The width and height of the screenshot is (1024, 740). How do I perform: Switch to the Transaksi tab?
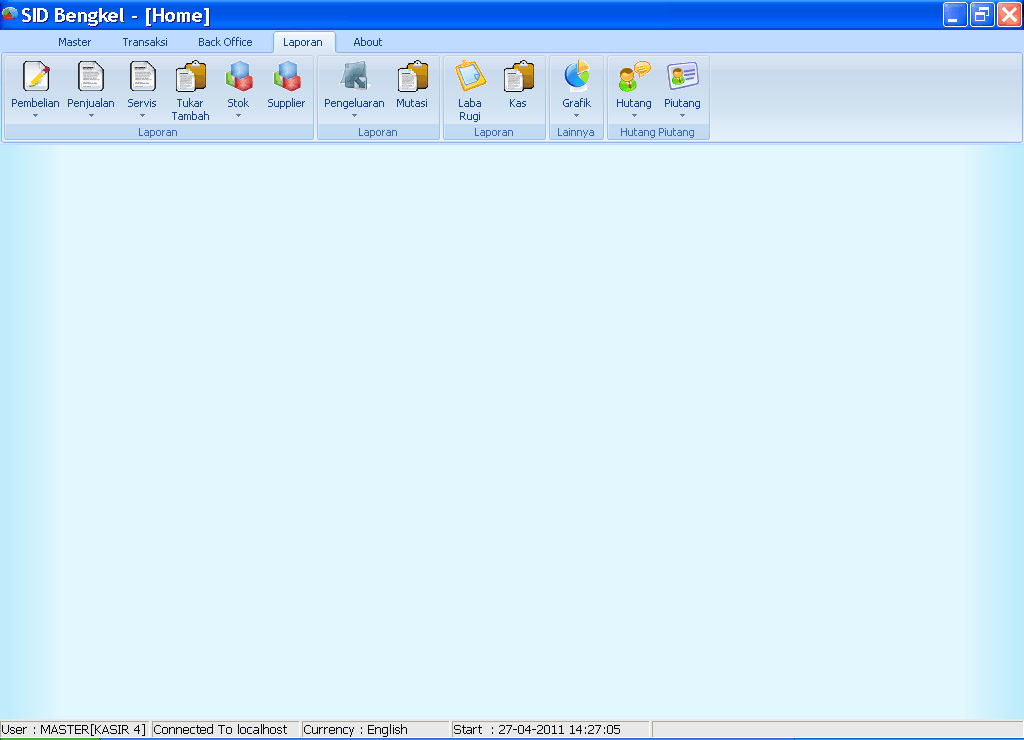[144, 42]
